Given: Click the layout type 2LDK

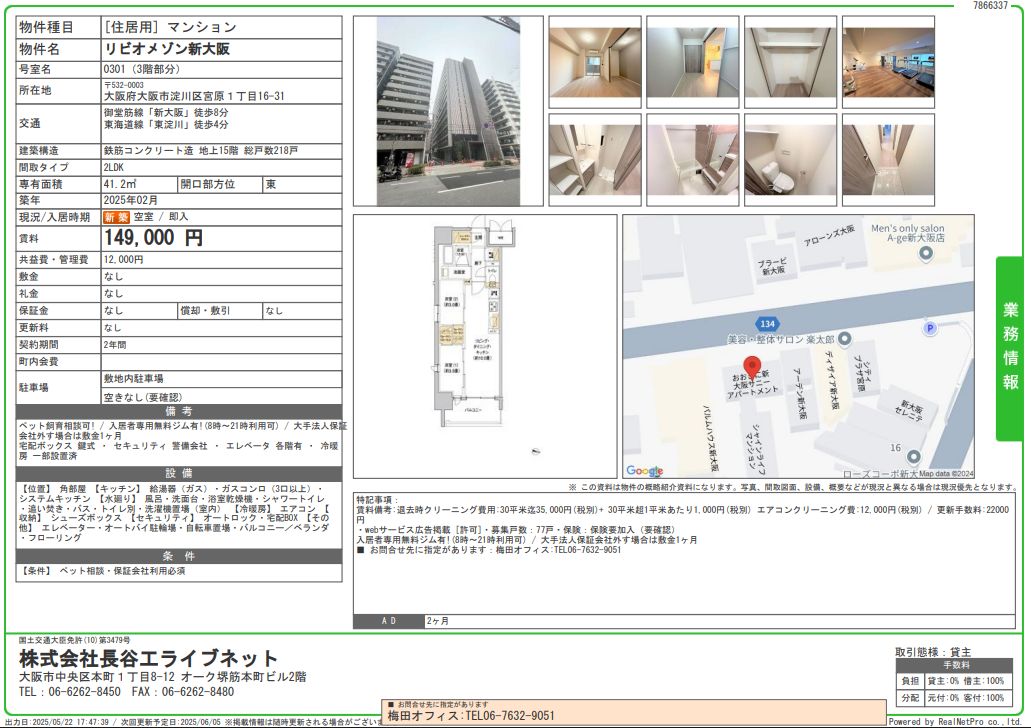Looking at the screenshot, I should click(x=114, y=168).
